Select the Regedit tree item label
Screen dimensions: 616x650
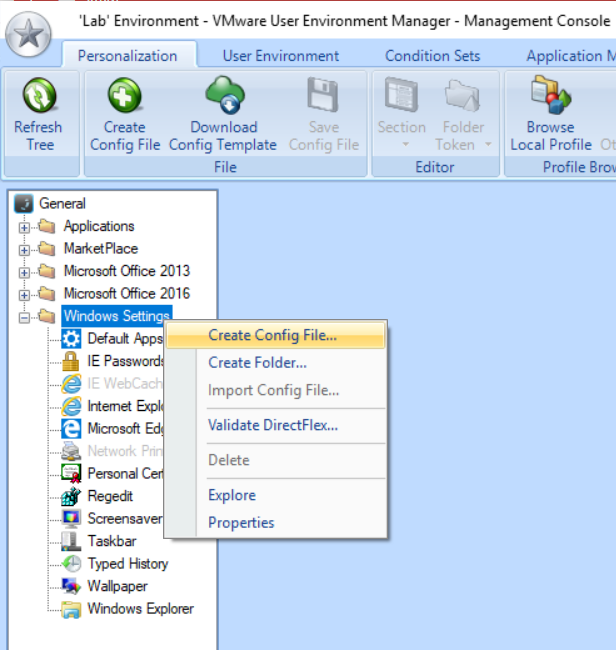point(110,496)
